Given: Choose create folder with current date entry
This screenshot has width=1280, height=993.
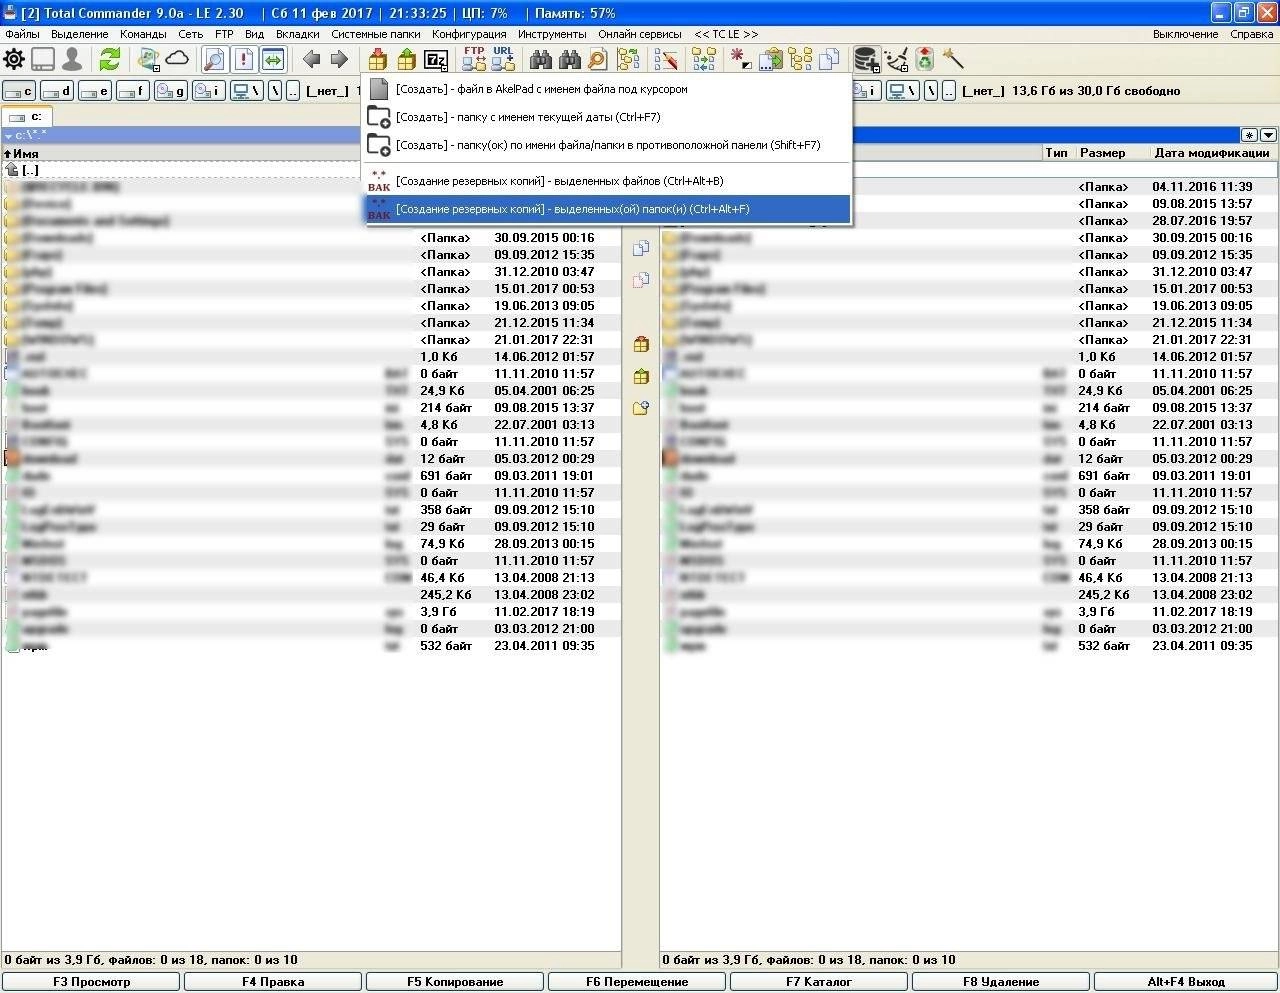Looking at the screenshot, I should coord(607,117).
